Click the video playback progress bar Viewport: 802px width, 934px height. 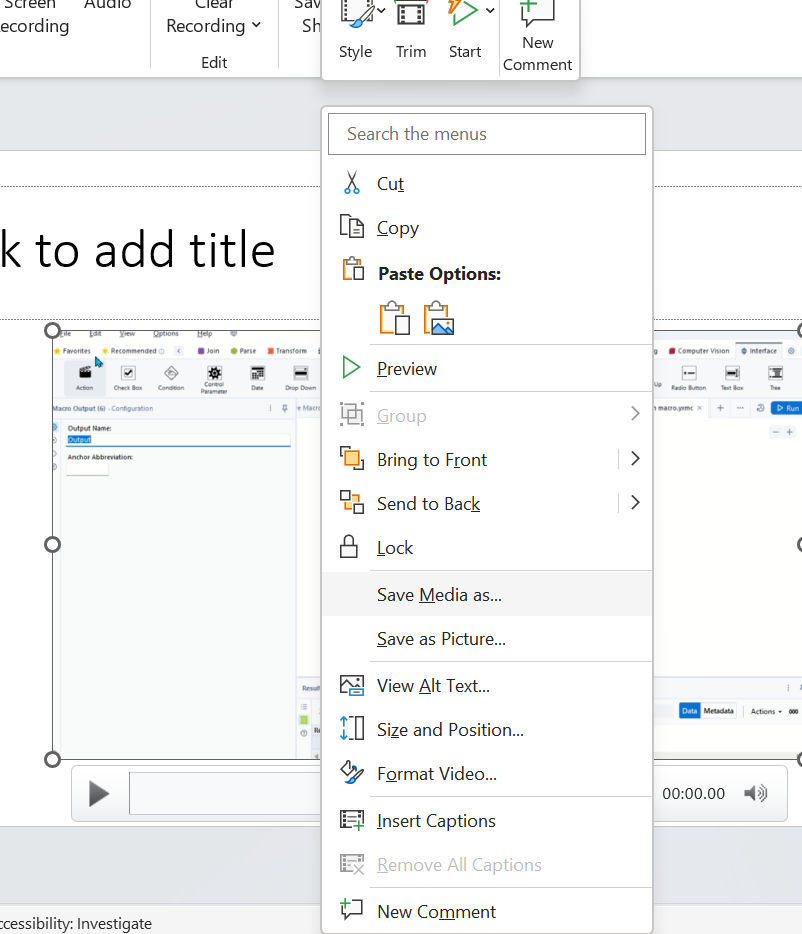(225, 793)
